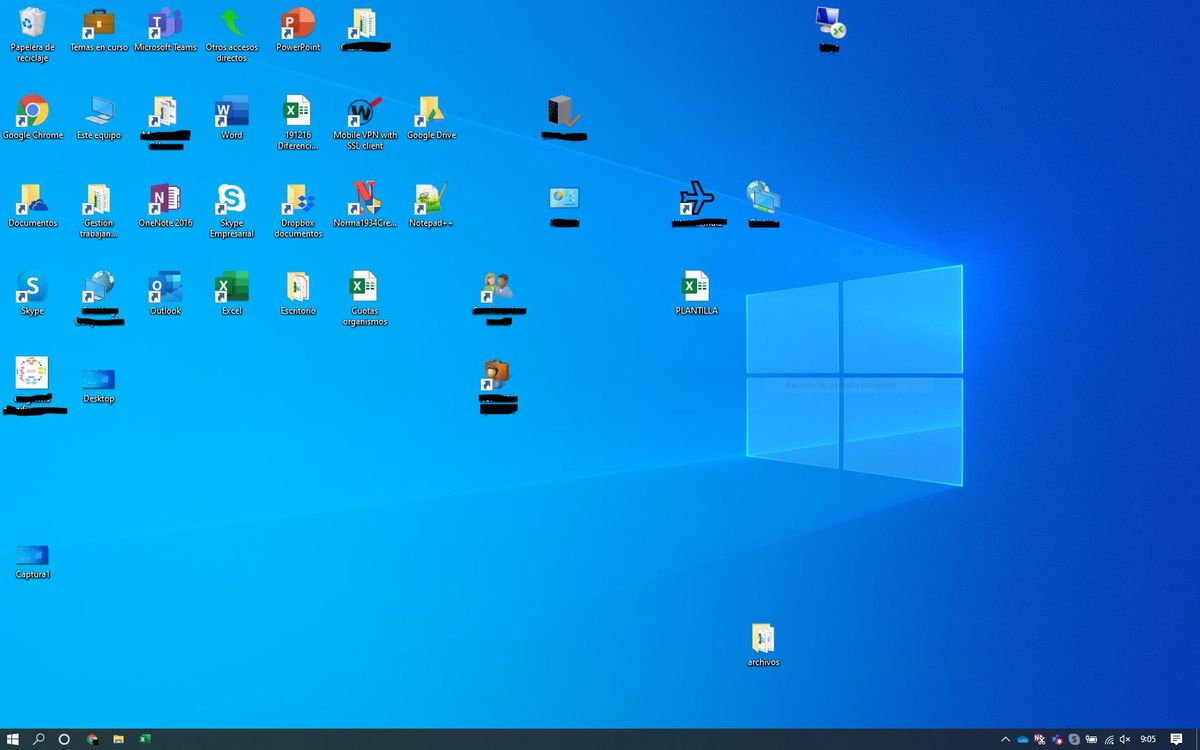The width and height of the screenshot is (1200, 750).
Task: Open the PowerPoint shortcut on desktop
Action: click(x=298, y=30)
